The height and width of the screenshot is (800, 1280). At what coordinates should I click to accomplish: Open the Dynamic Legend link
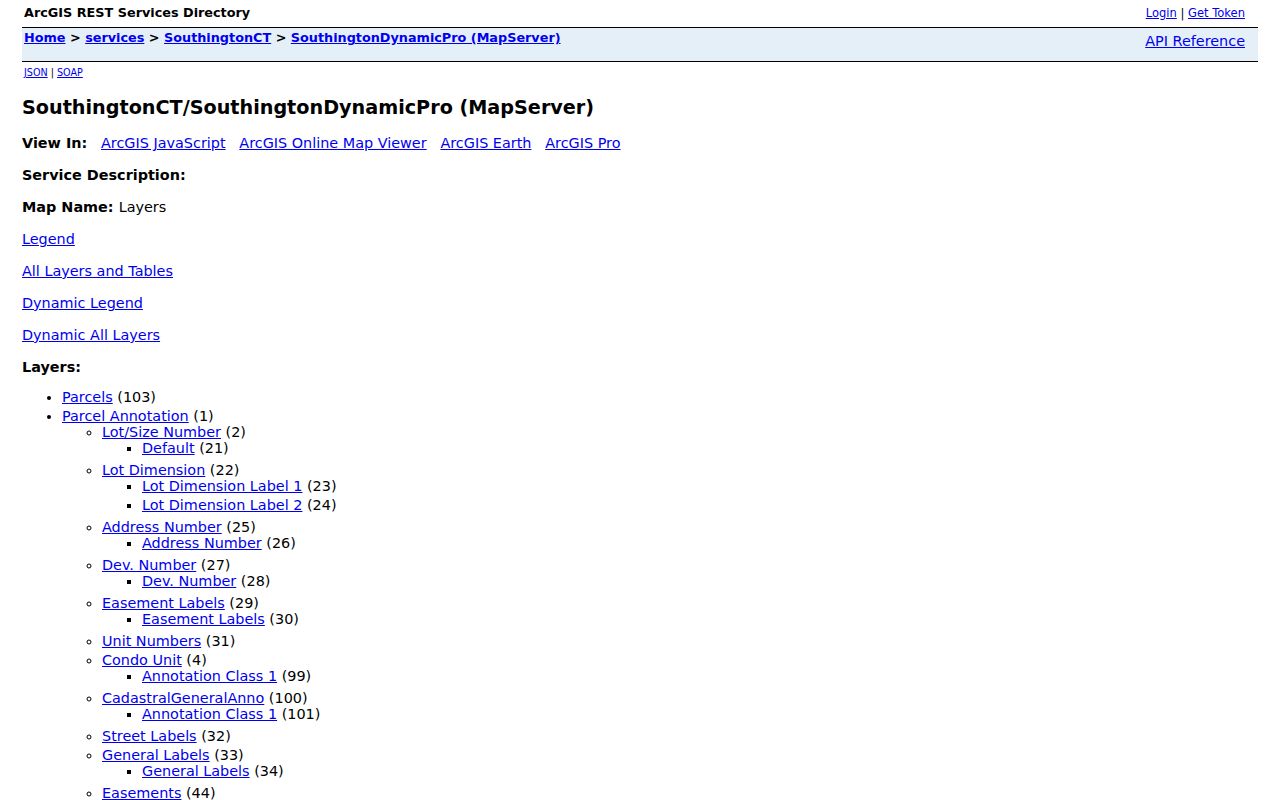click(x=82, y=303)
